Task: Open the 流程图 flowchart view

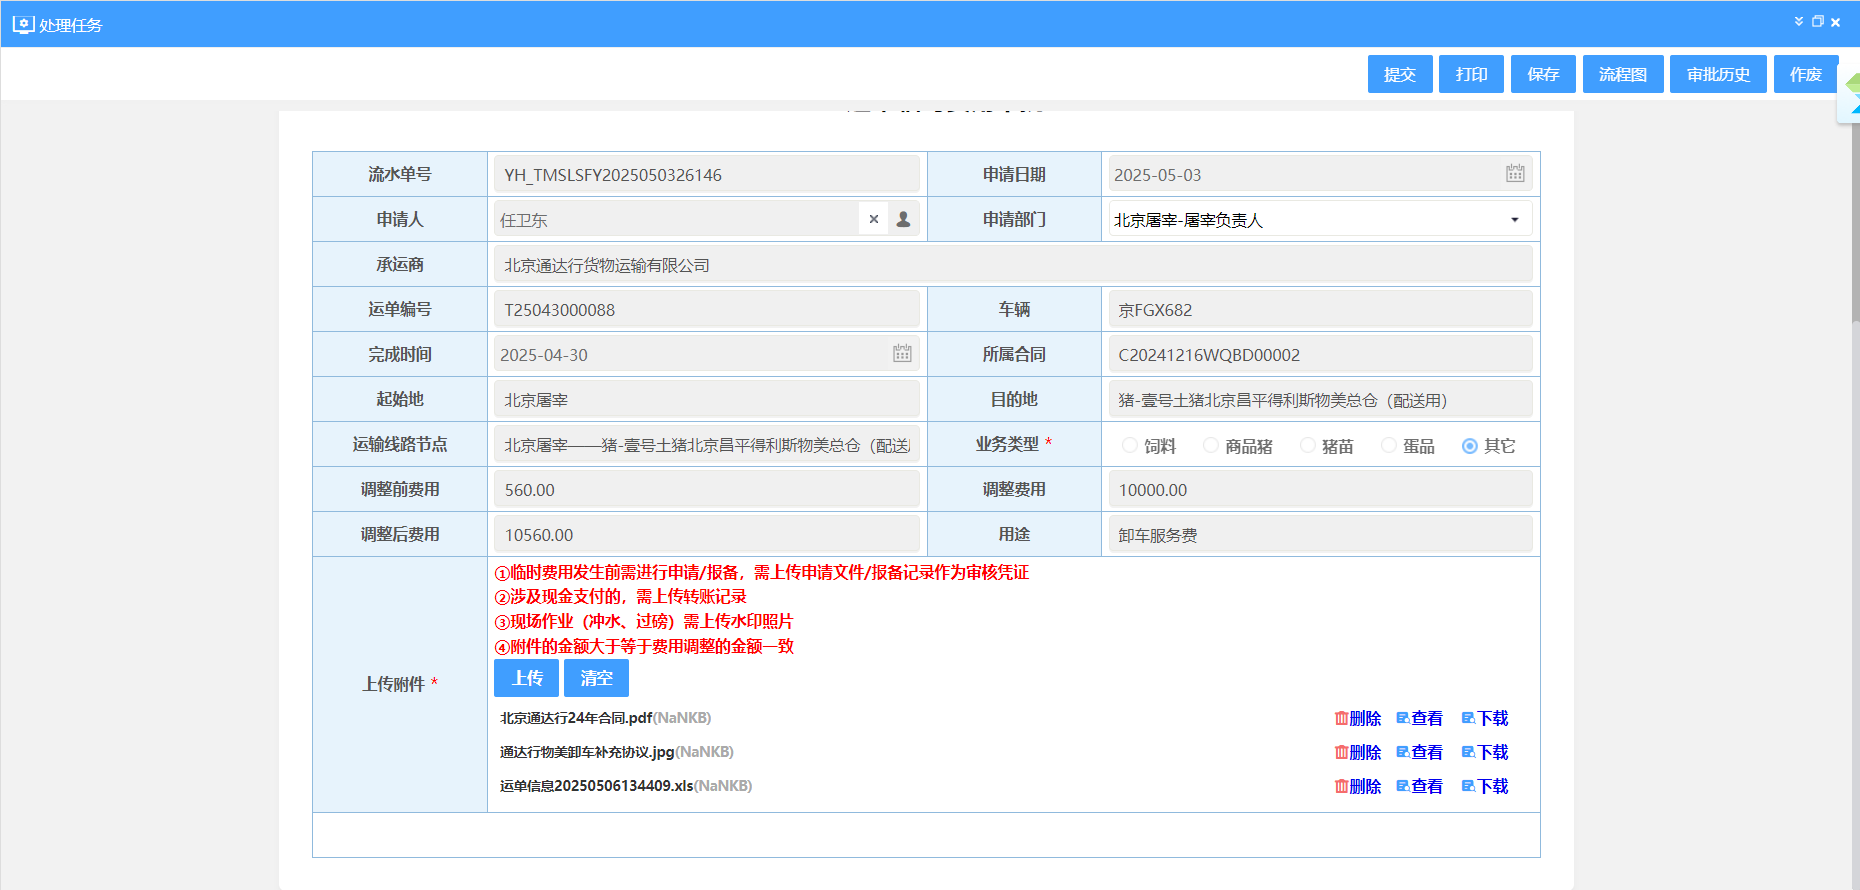Action: [x=1622, y=74]
